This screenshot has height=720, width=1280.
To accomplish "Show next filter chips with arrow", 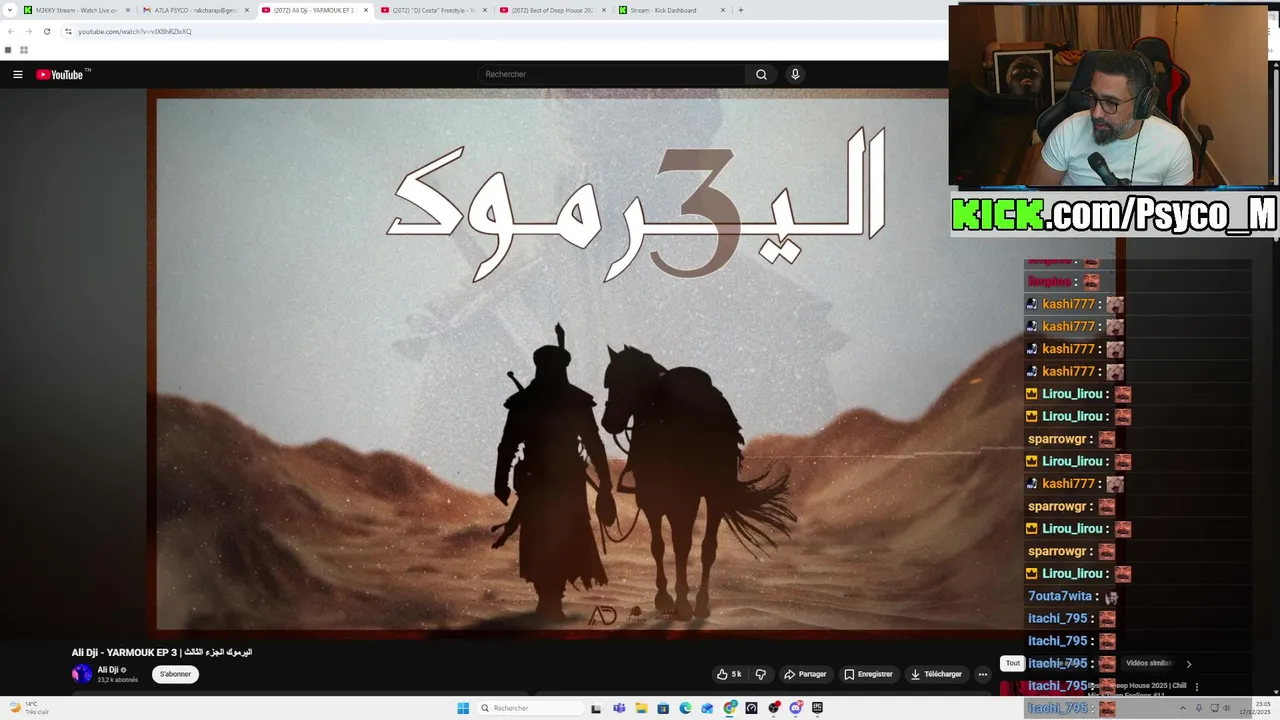I will (1189, 663).
